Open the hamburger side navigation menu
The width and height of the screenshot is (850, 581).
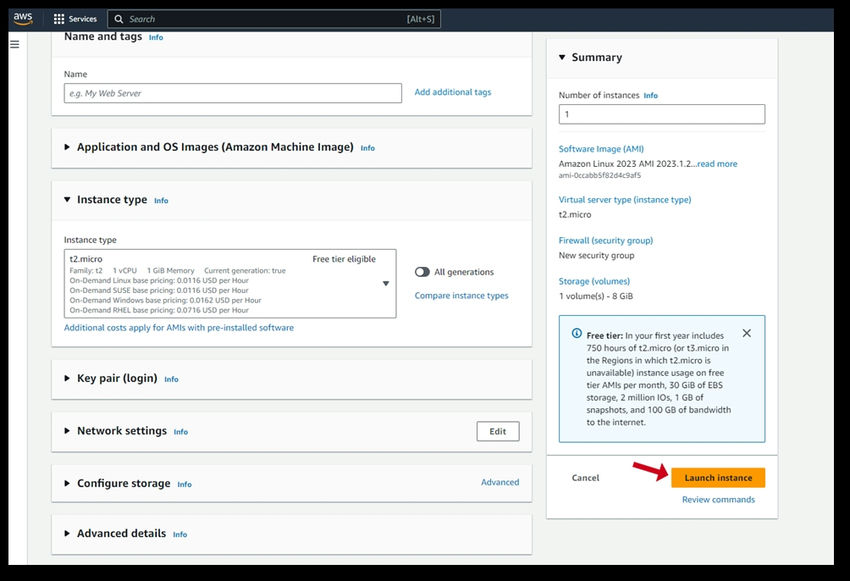[15, 44]
